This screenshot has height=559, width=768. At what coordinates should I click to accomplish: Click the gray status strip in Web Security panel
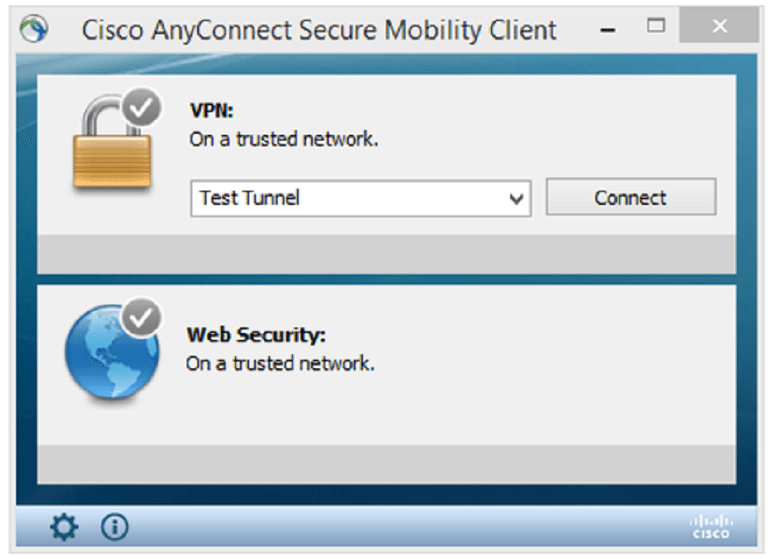pos(386,464)
